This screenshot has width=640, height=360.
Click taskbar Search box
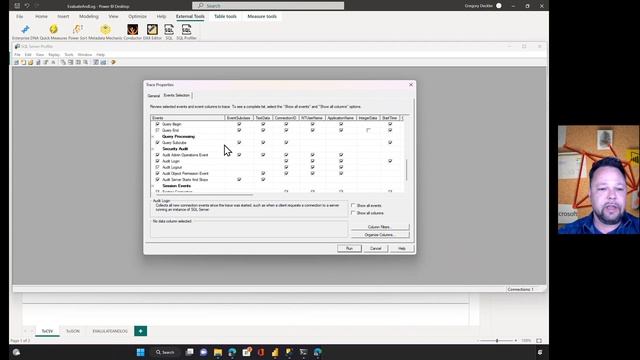coord(165,352)
